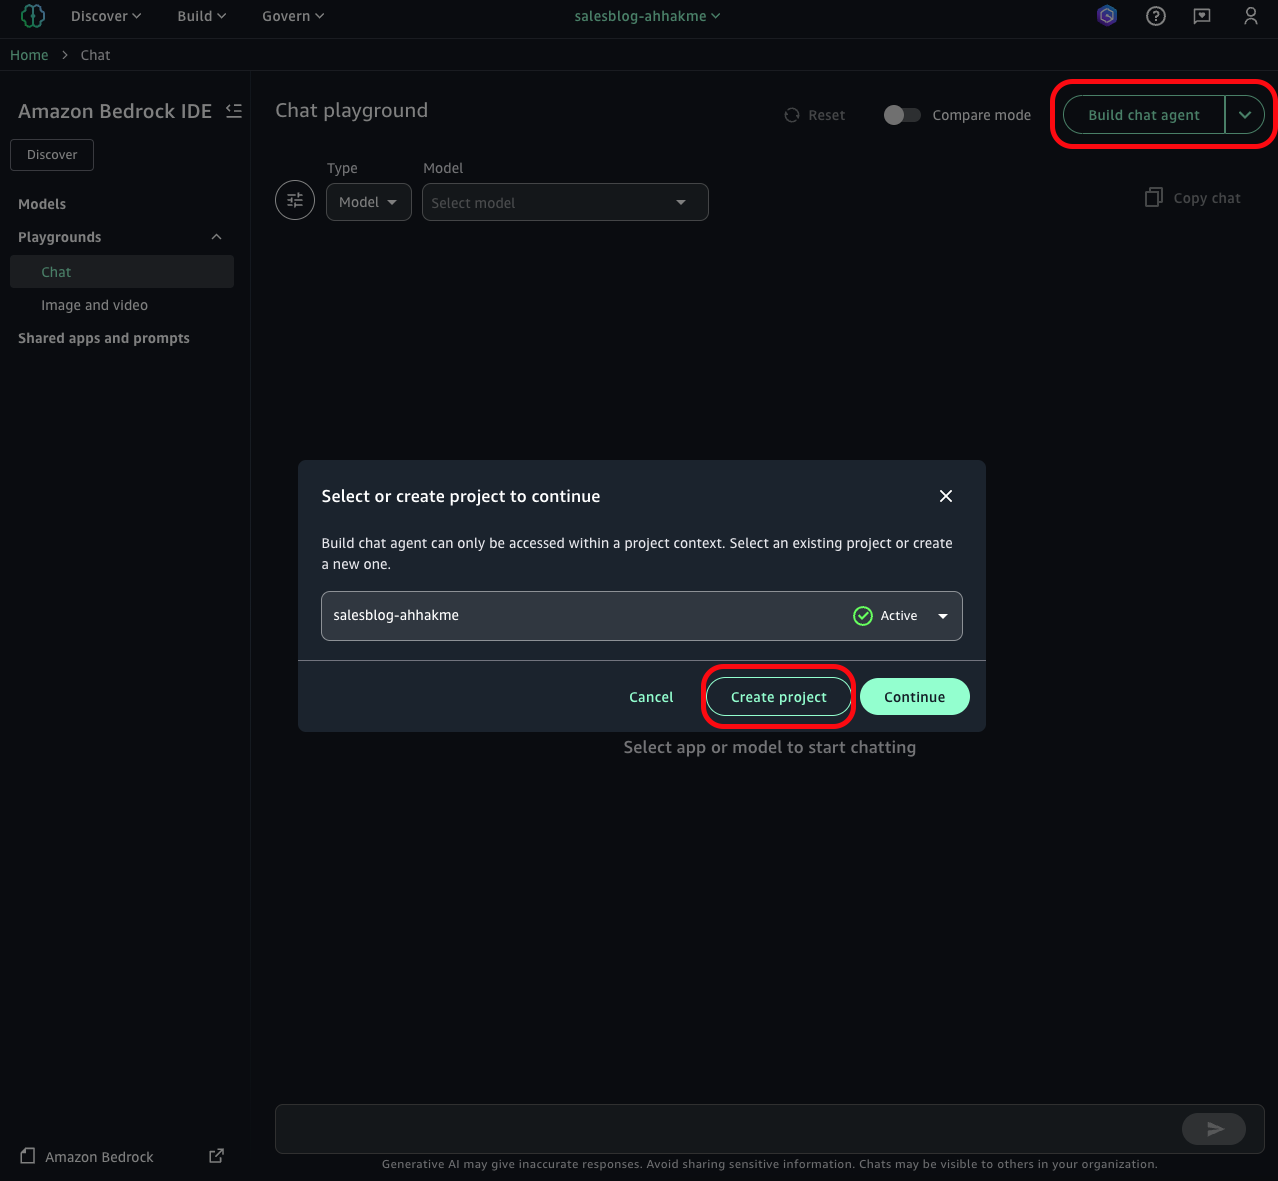Open the help question mark icon
The width and height of the screenshot is (1278, 1181).
(1155, 16)
